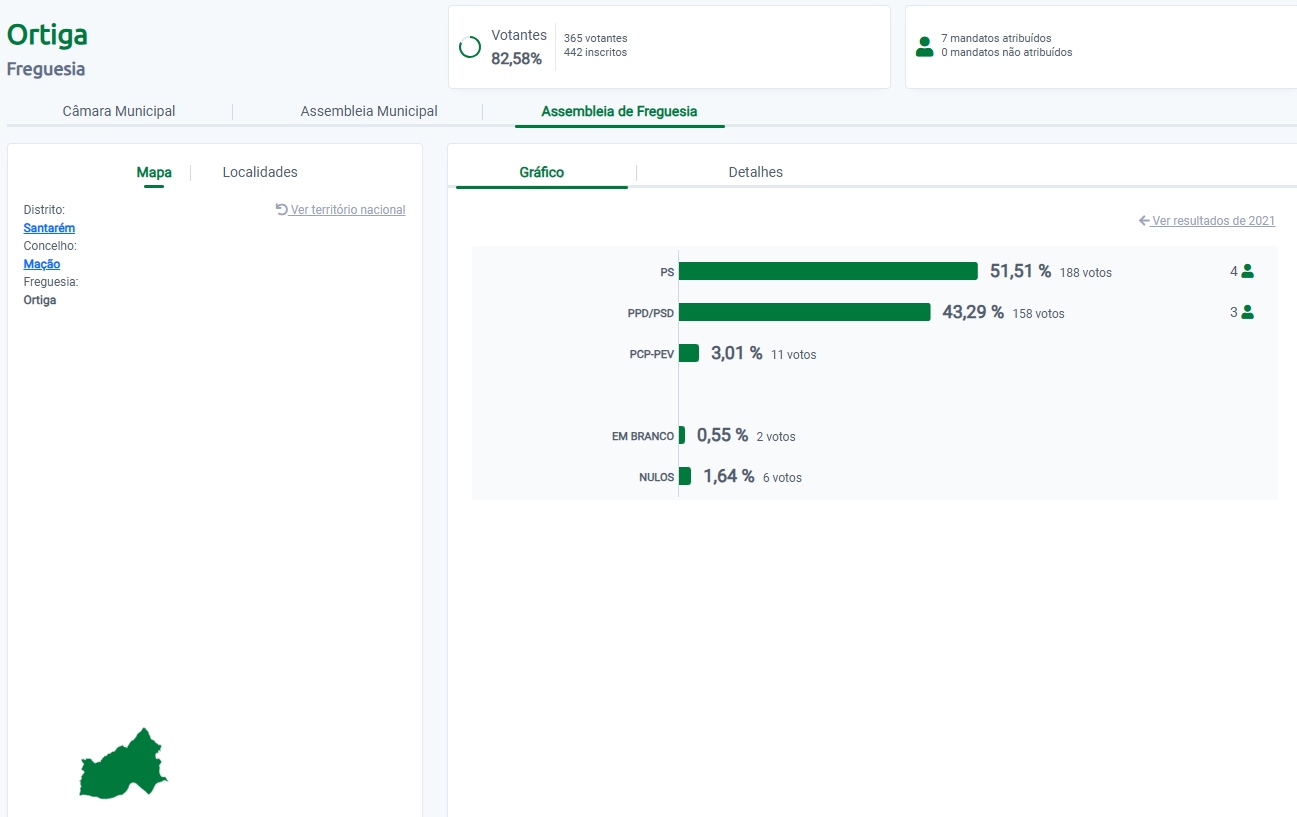Screen dimensions: 1297x817
Task: Click the voter turnout circular progress icon
Action: (469, 47)
